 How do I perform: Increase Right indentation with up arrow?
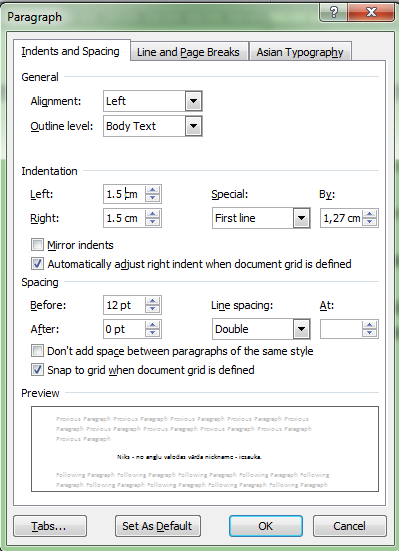(x=153, y=214)
